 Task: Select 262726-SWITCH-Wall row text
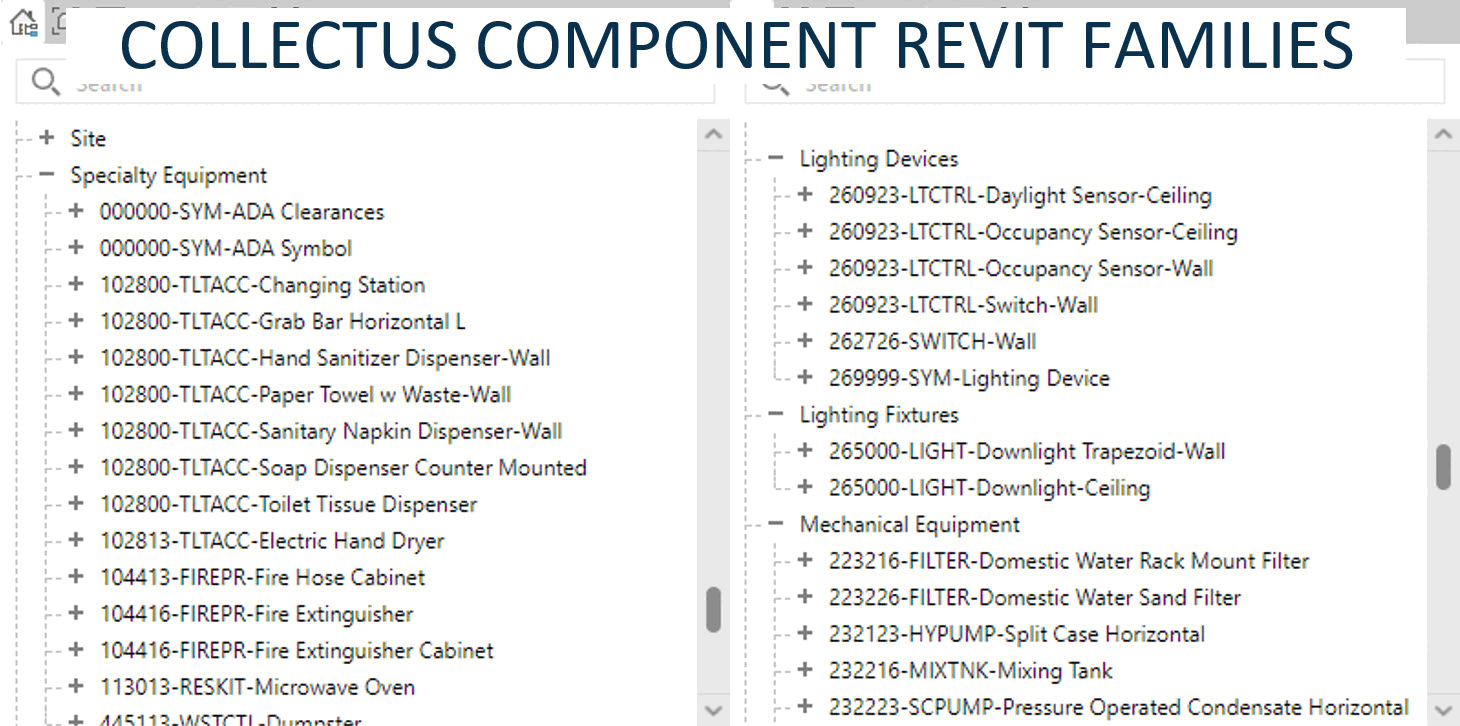(x=932, y=342)
